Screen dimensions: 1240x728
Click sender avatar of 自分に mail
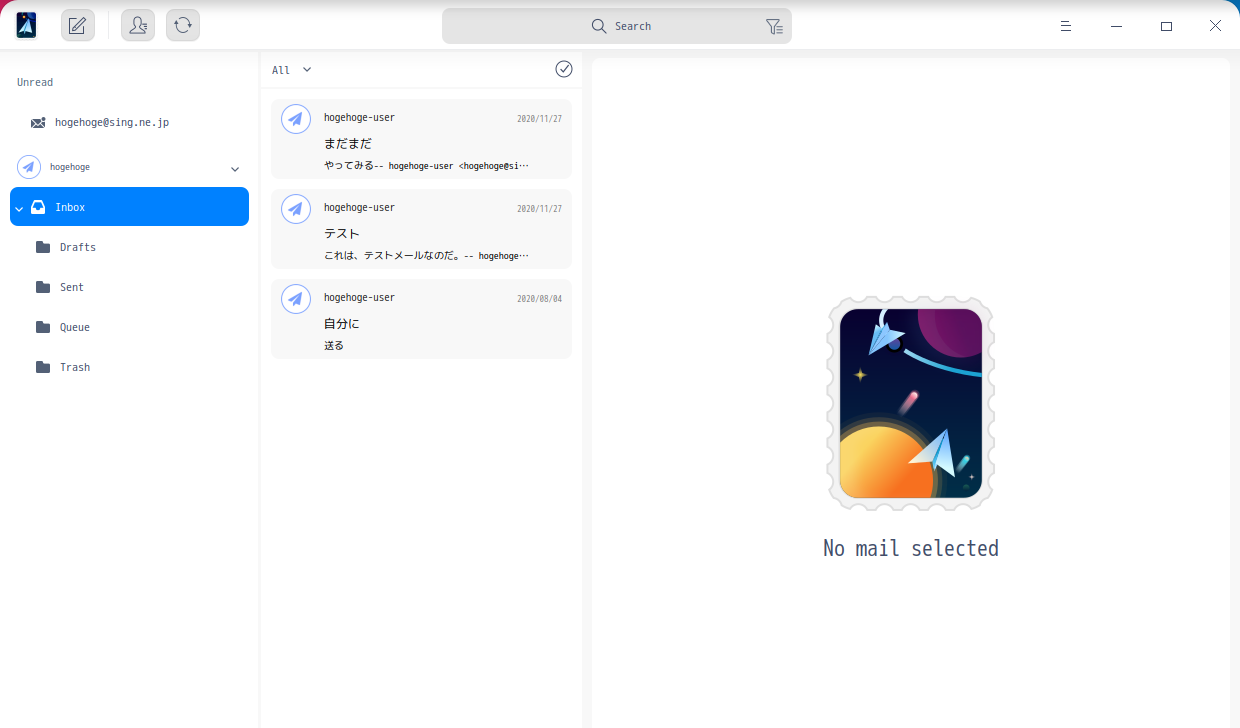(x=295, y=299)
